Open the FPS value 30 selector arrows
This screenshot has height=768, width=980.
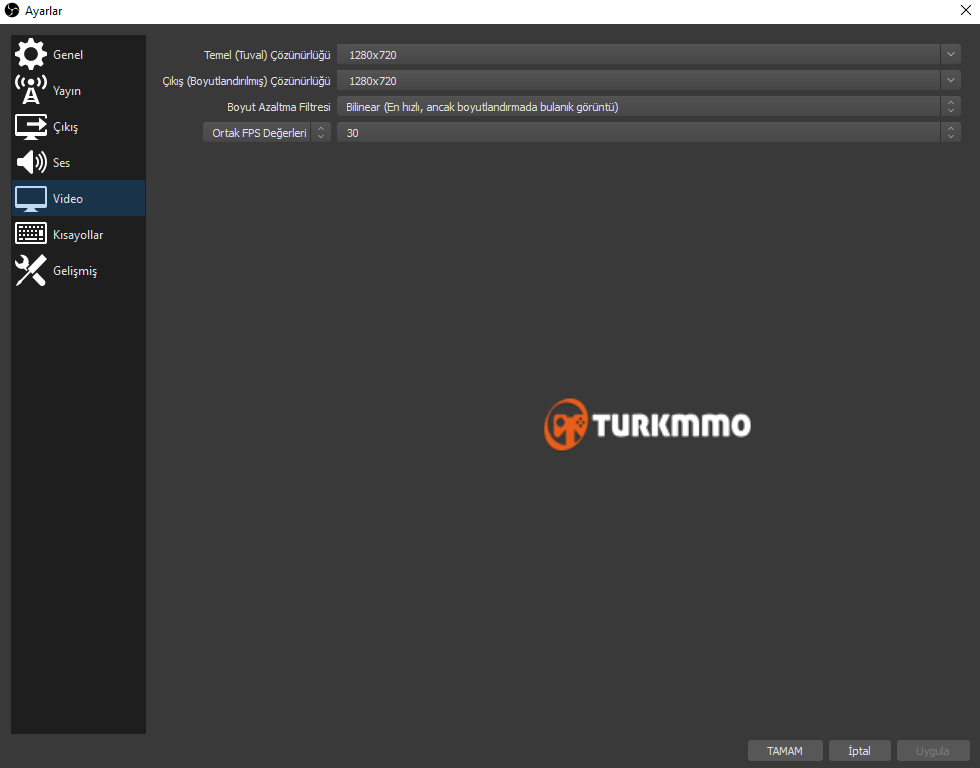pos(951,132)
